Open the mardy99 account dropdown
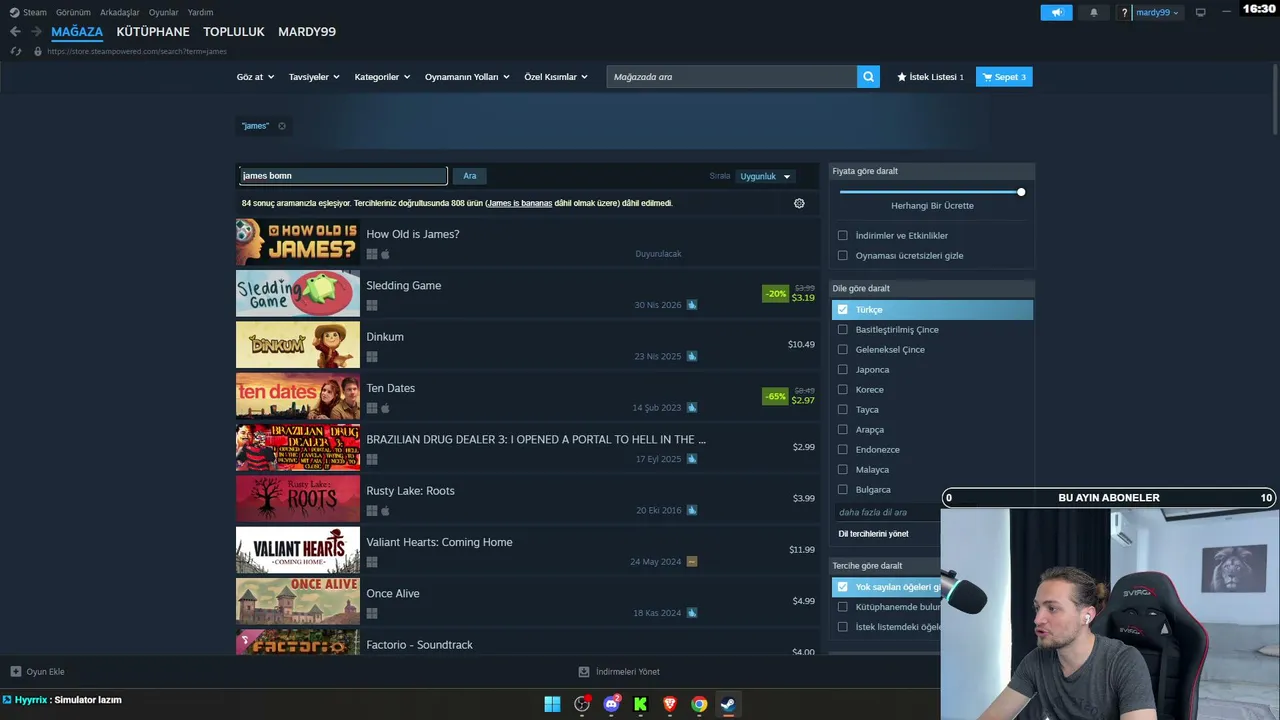The height and width of the screenshot is (720, 1280). click(x=1157, y=12)
